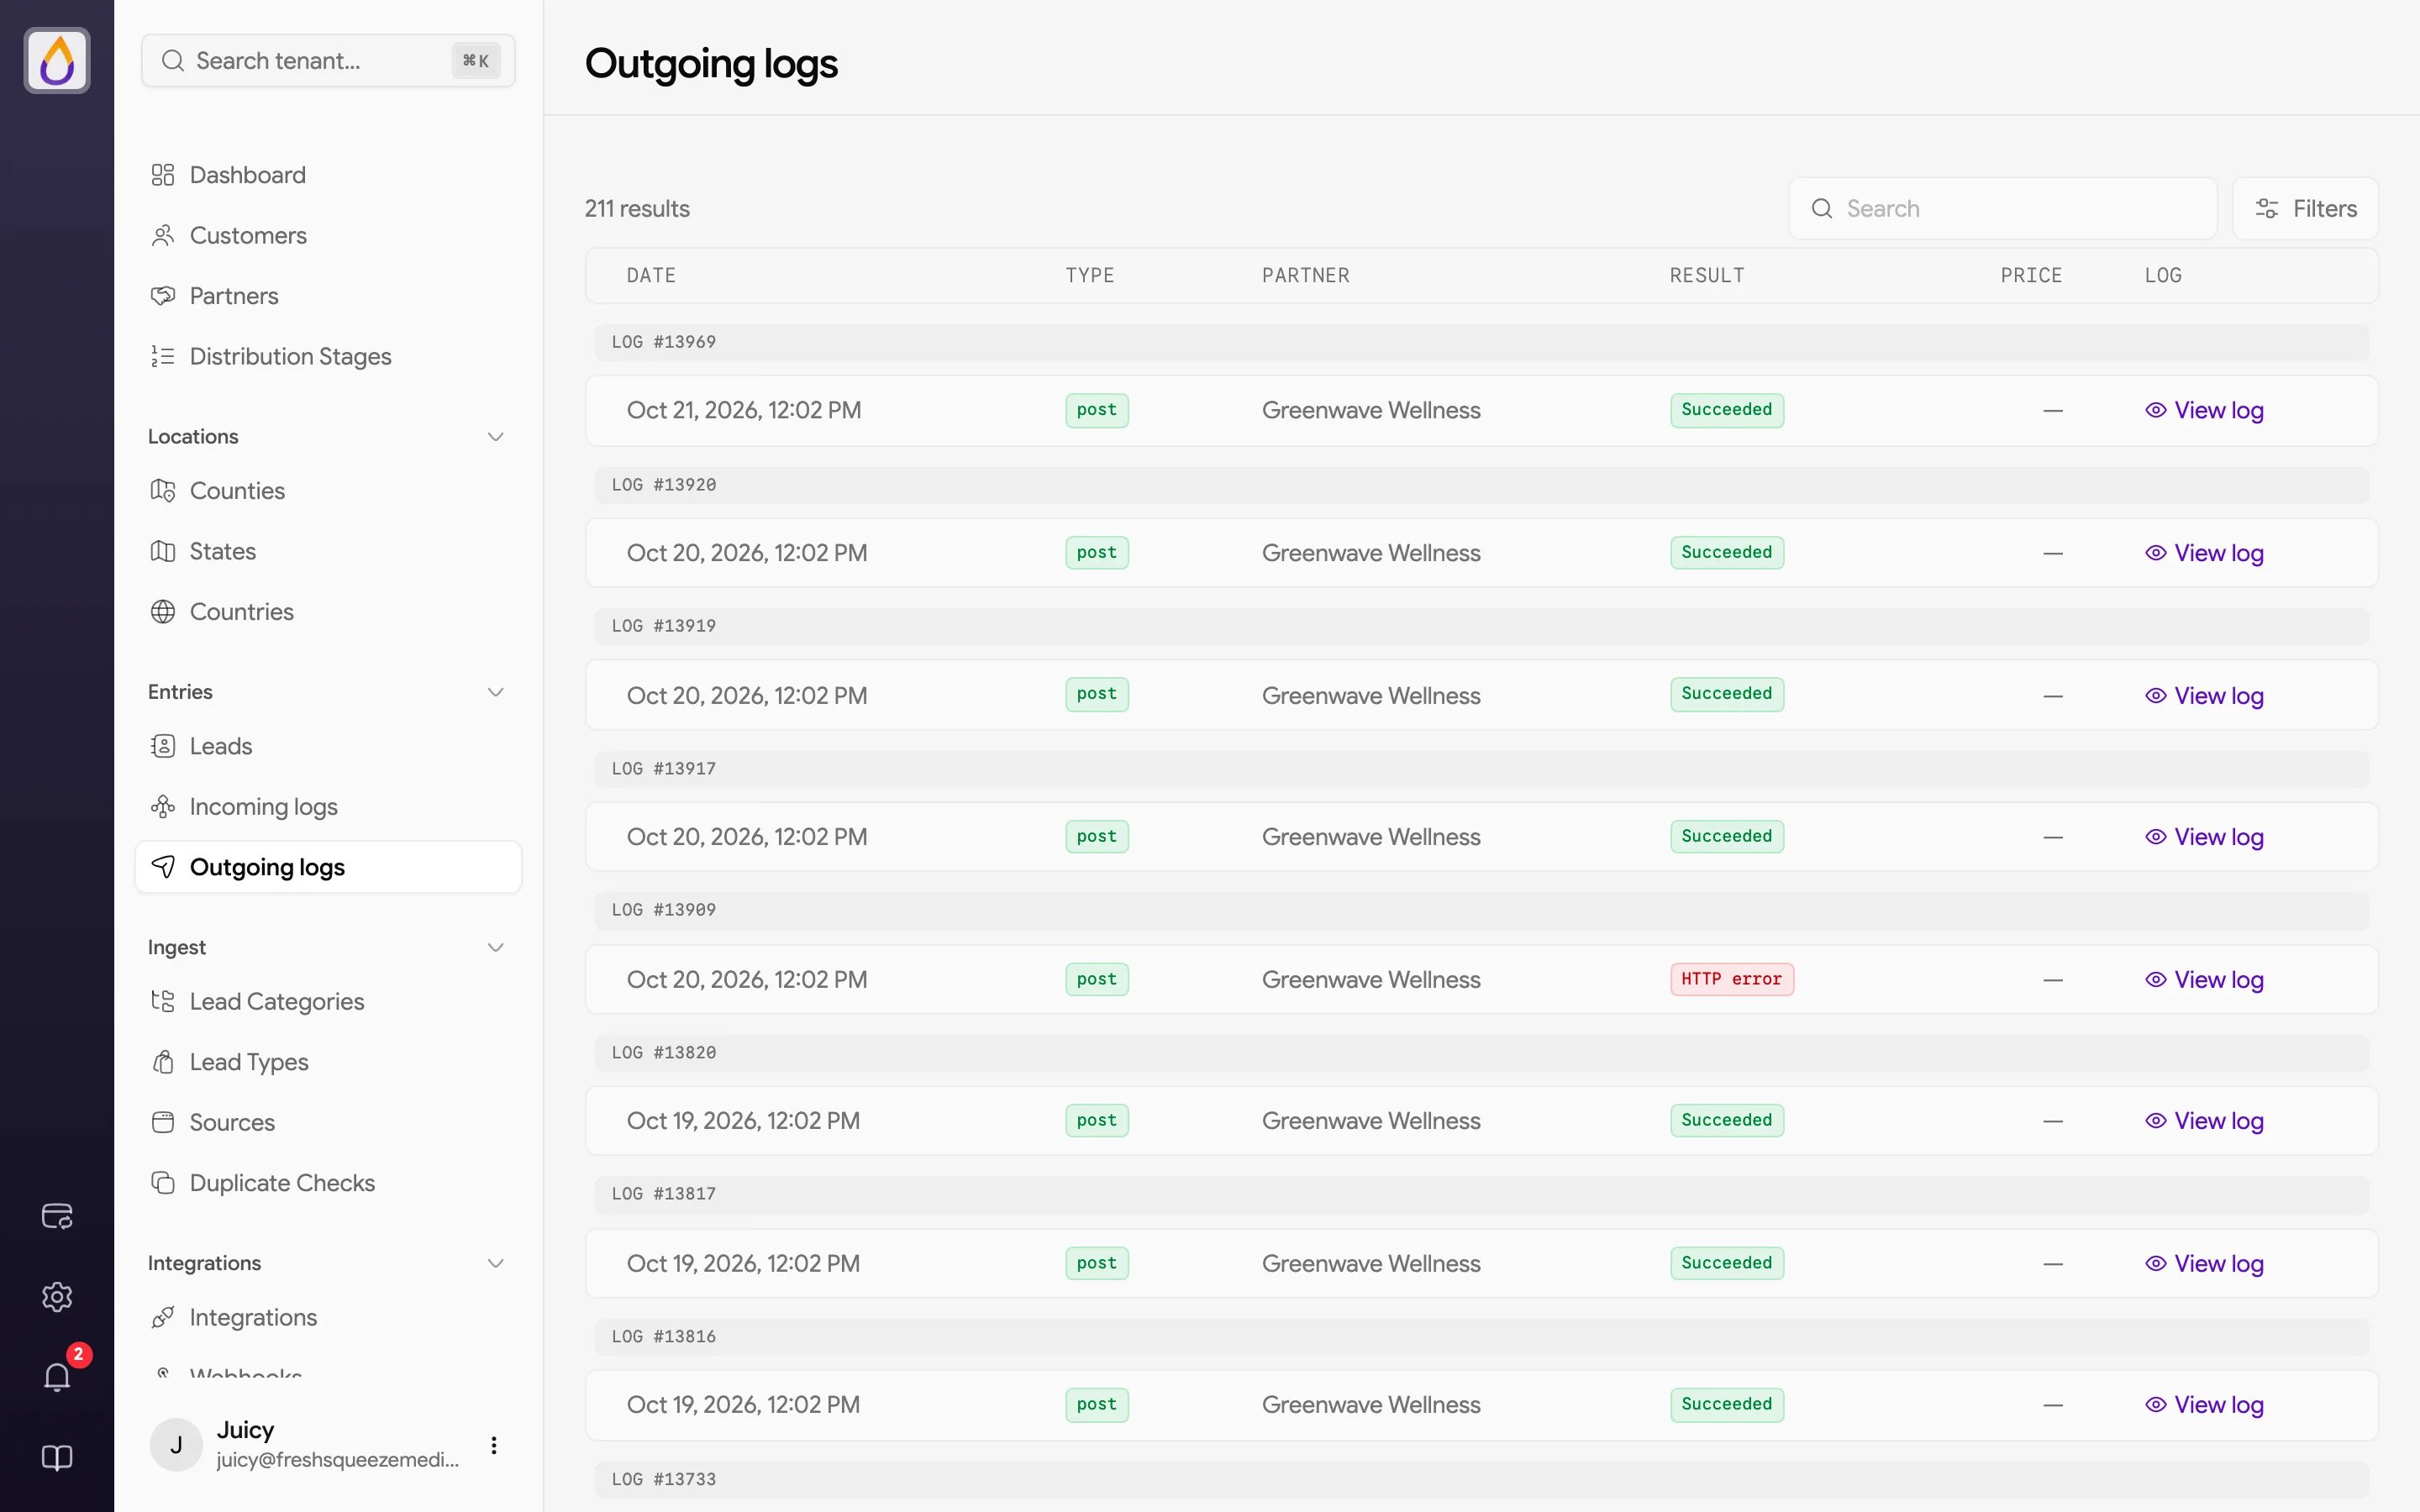Click the flame app logo icon
Screen dimensions: 2420x1512
(57, 60)
